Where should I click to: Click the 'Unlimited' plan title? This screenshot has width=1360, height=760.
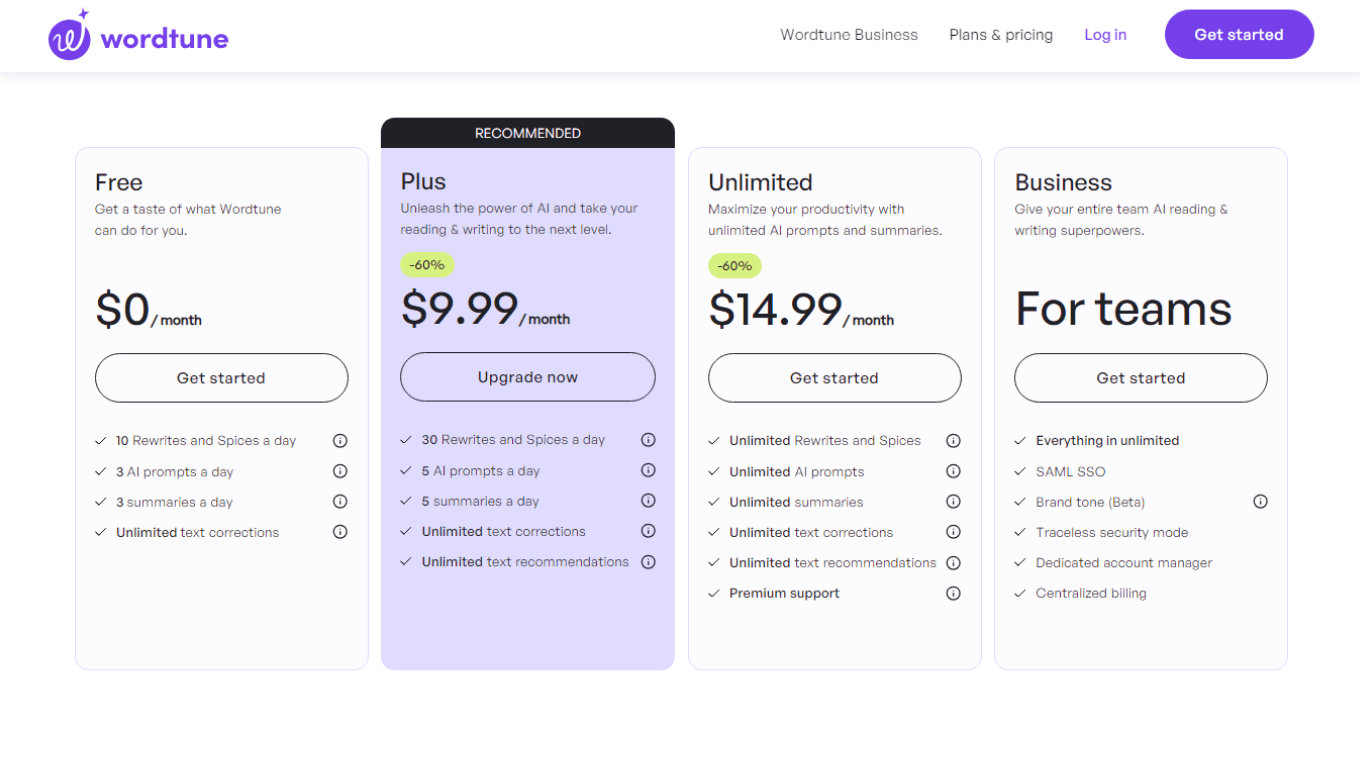click(x=760, y=182)
